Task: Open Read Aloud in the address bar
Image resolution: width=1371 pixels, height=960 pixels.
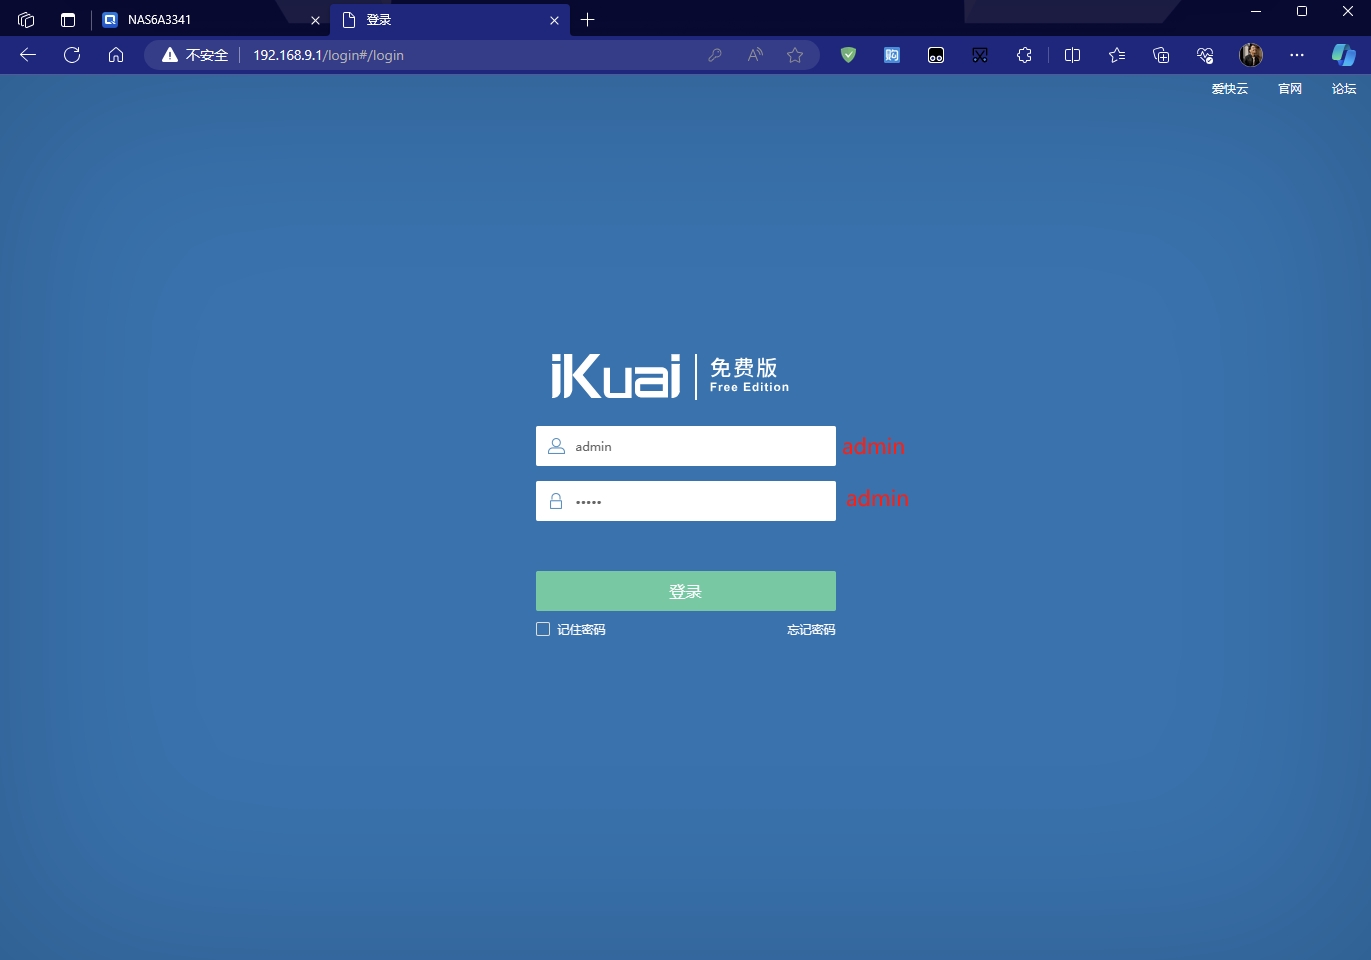Action: pos(755,55)
